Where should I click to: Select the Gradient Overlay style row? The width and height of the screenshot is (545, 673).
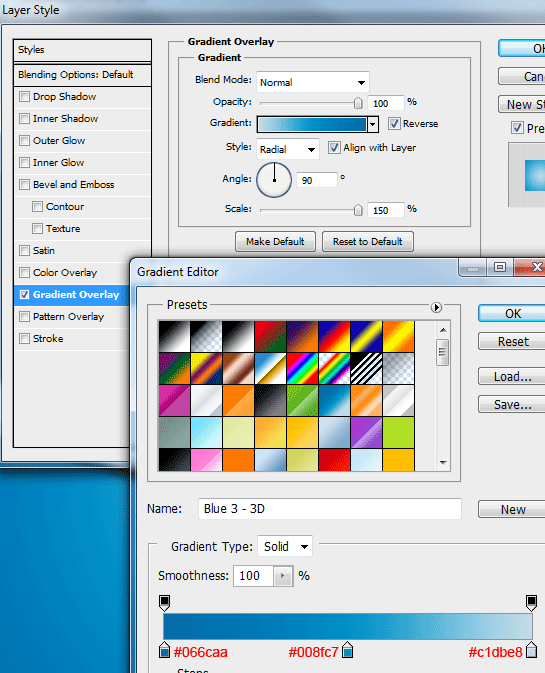[x=72, y=295]
